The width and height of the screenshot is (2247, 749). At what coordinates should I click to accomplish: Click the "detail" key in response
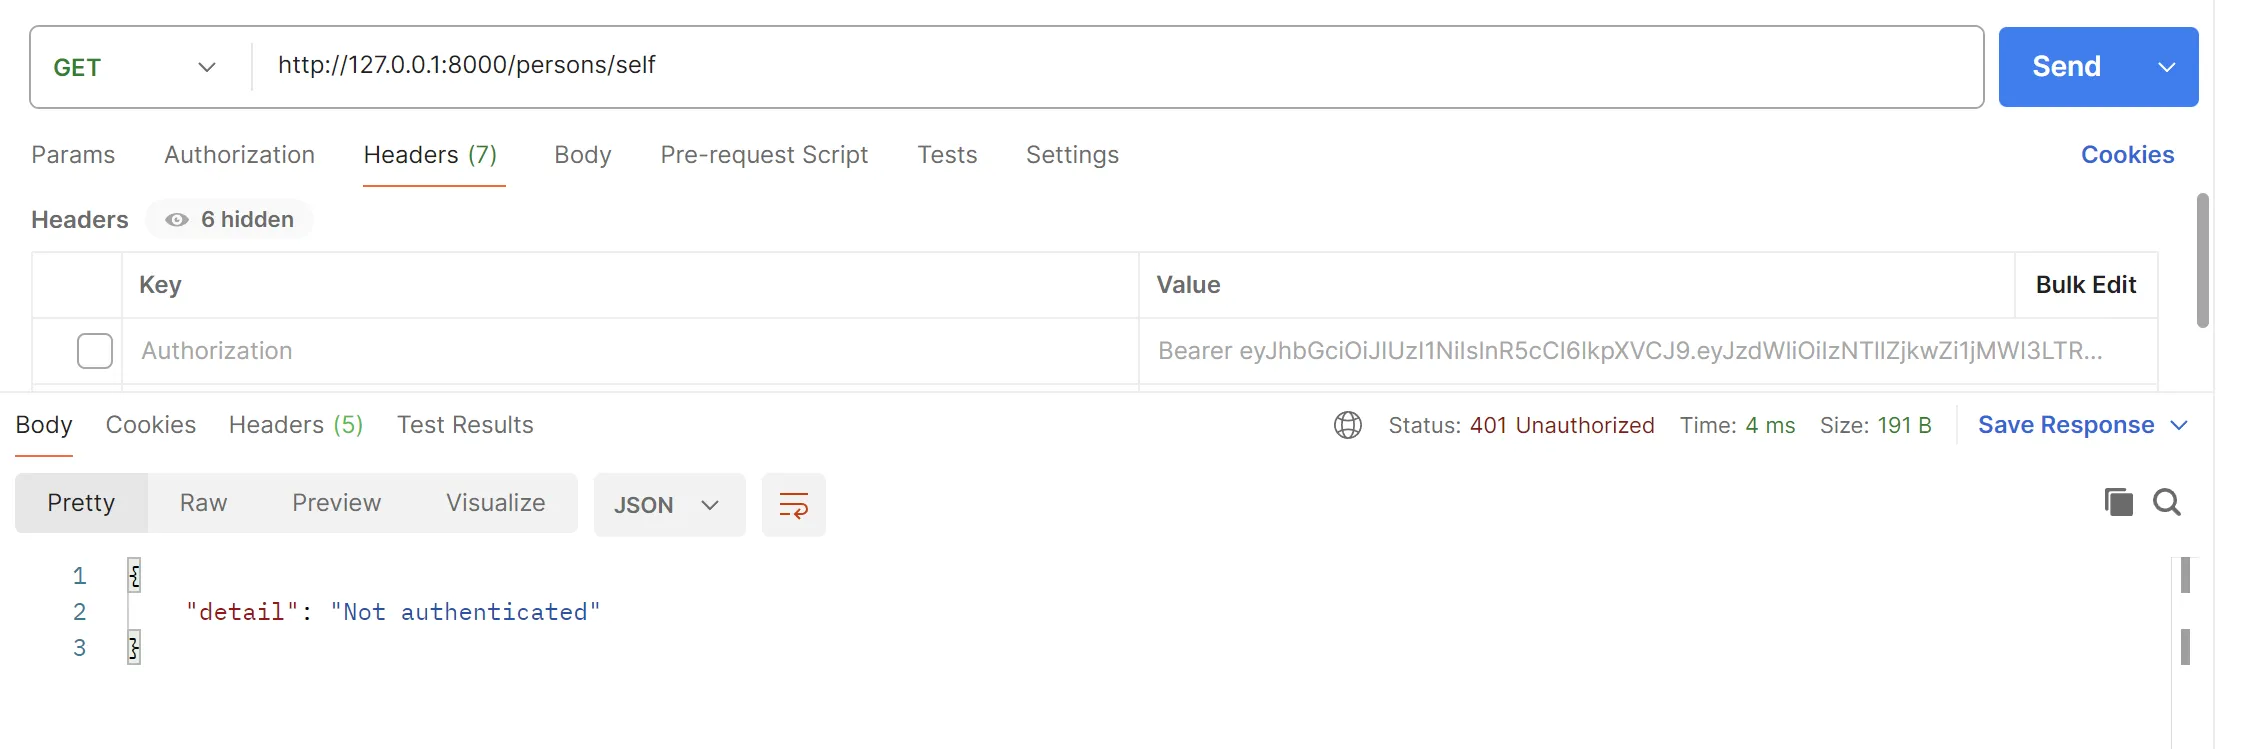click(x=243, y=612)
